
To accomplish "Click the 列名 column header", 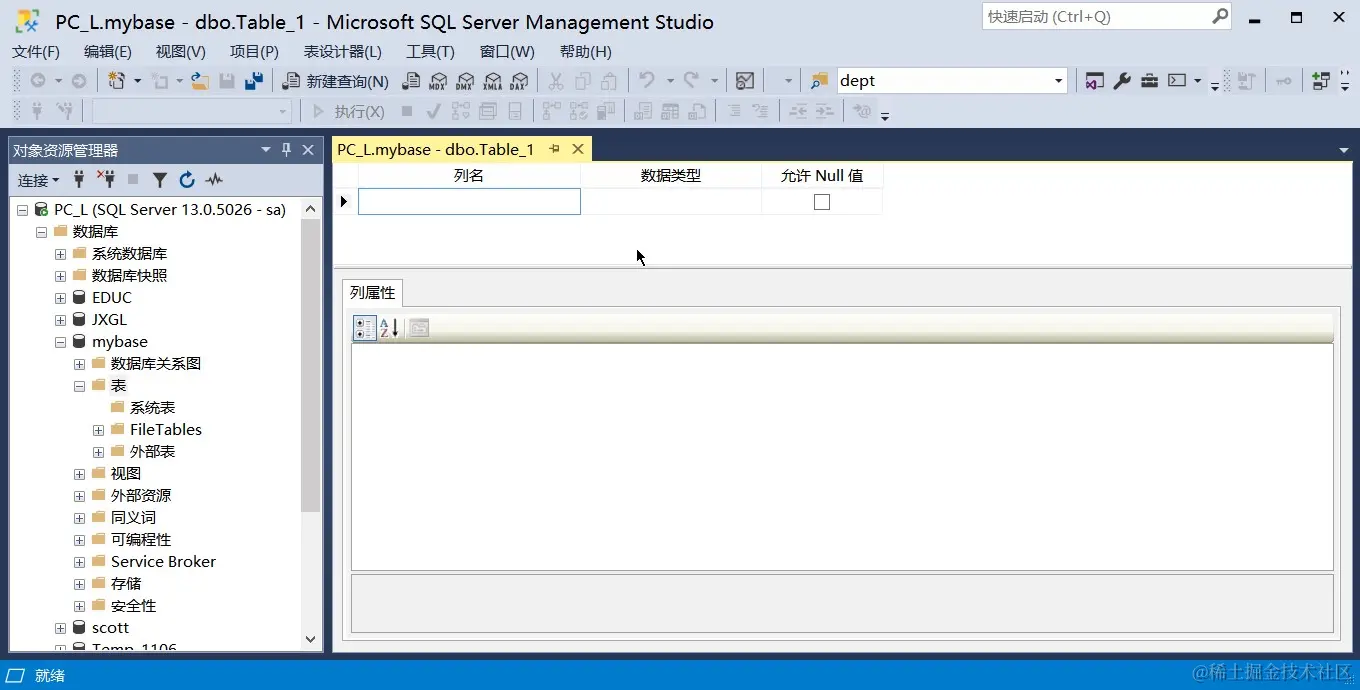I will (469, 176).
